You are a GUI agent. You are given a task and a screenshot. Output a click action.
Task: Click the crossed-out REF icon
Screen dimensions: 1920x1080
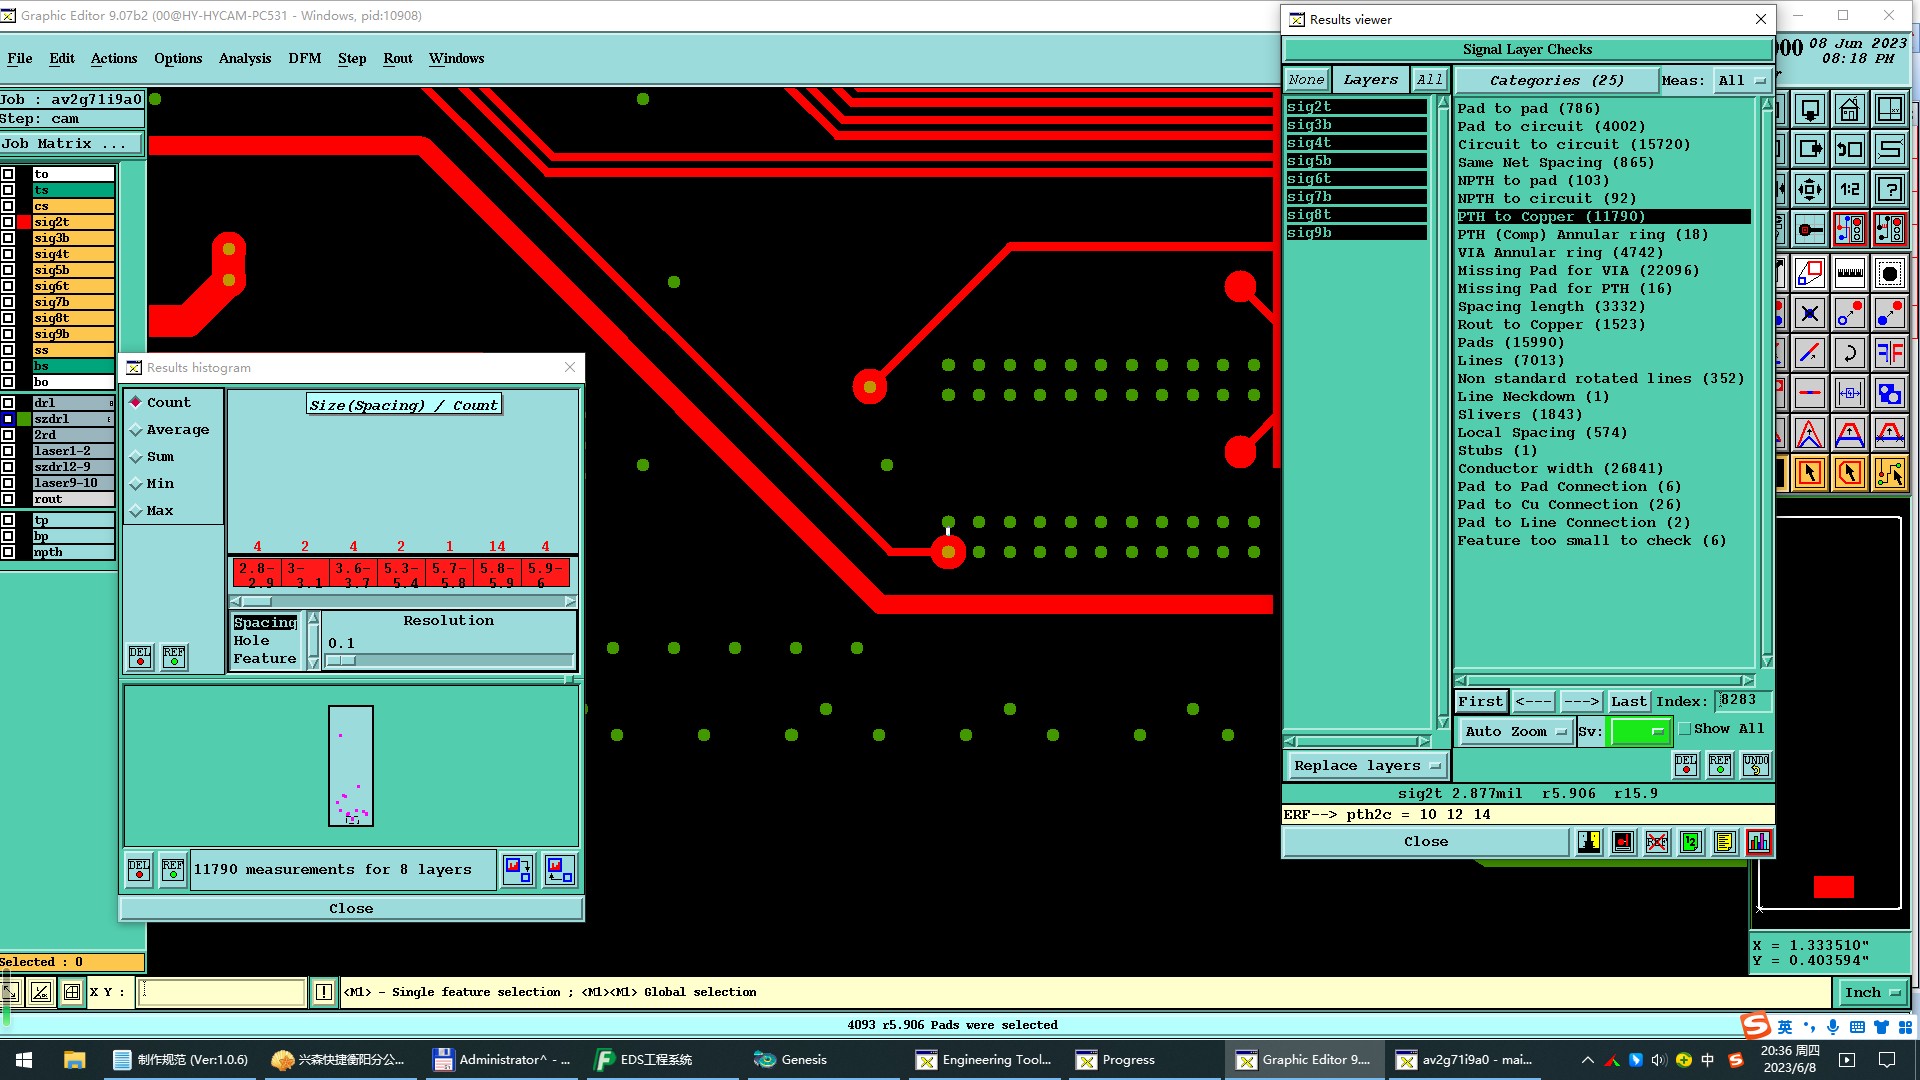coord(1656,842)
